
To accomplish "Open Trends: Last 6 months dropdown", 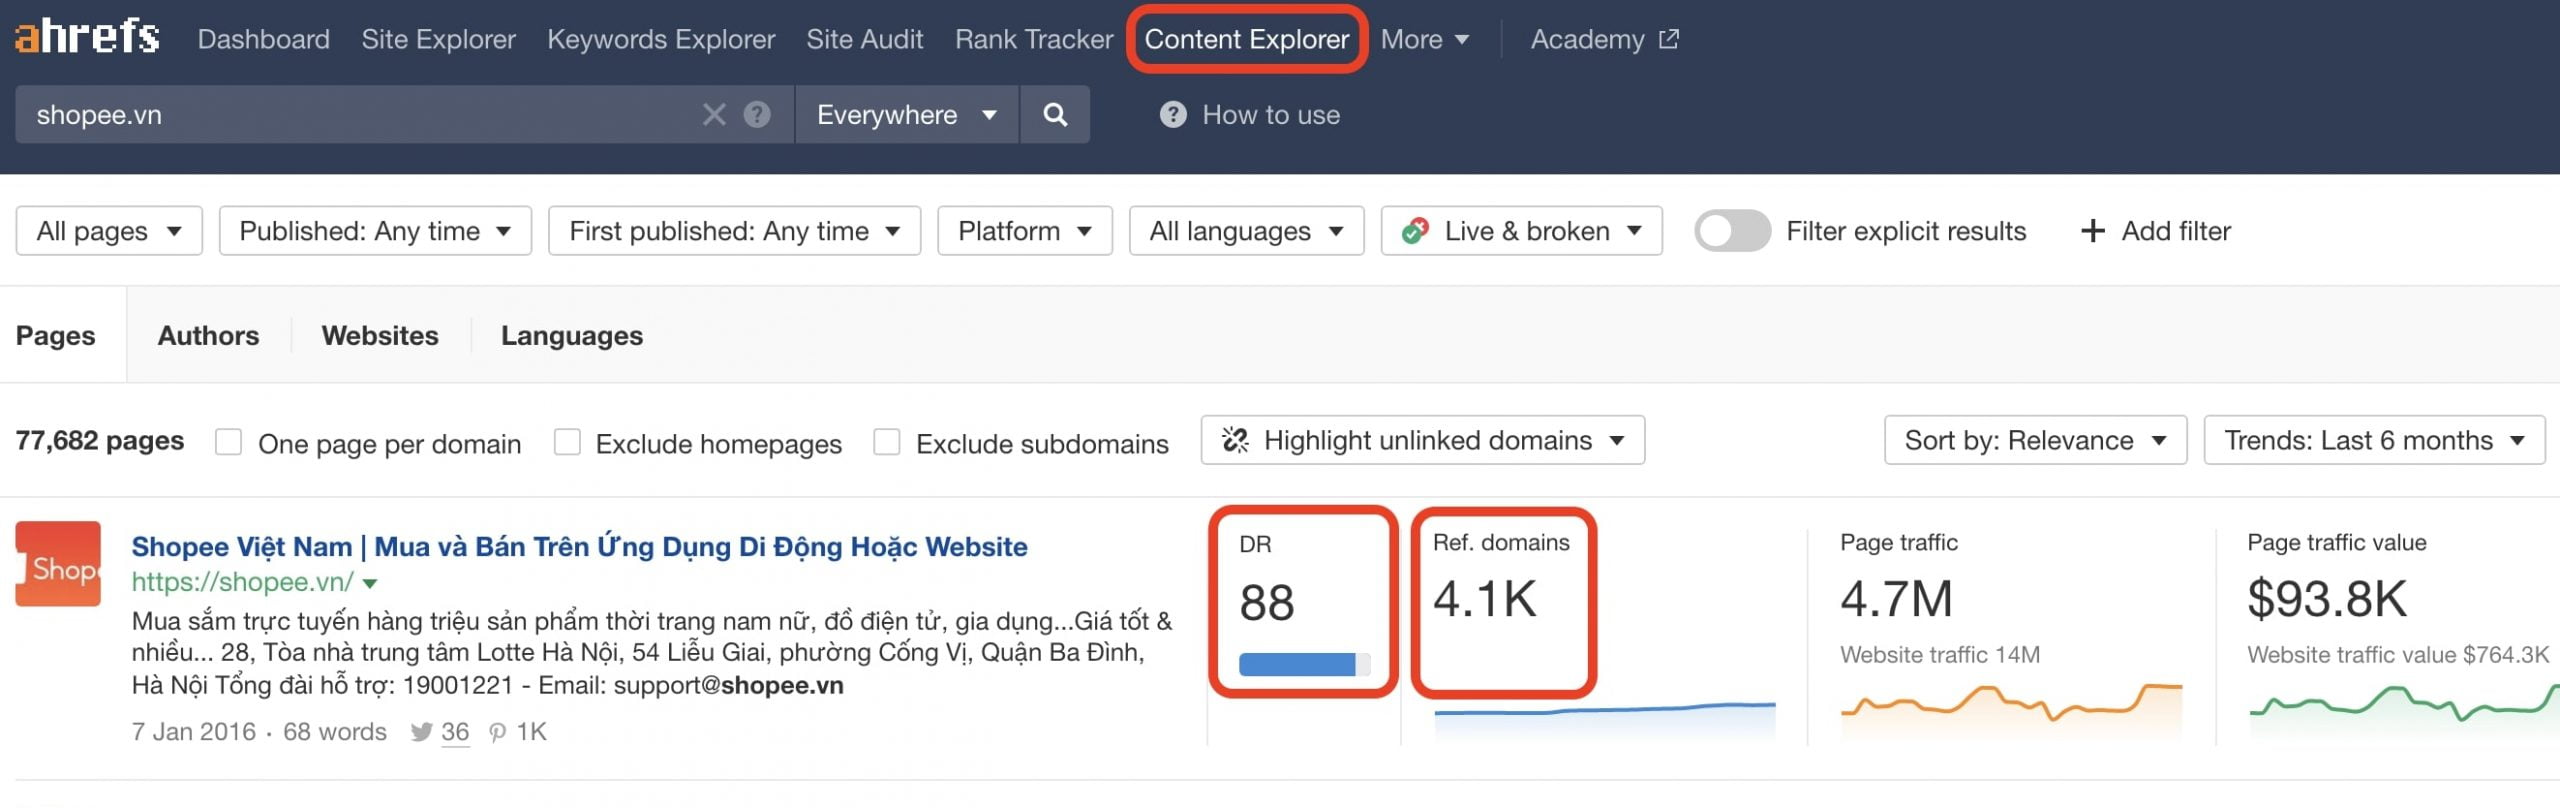I will click(2374, 440).
